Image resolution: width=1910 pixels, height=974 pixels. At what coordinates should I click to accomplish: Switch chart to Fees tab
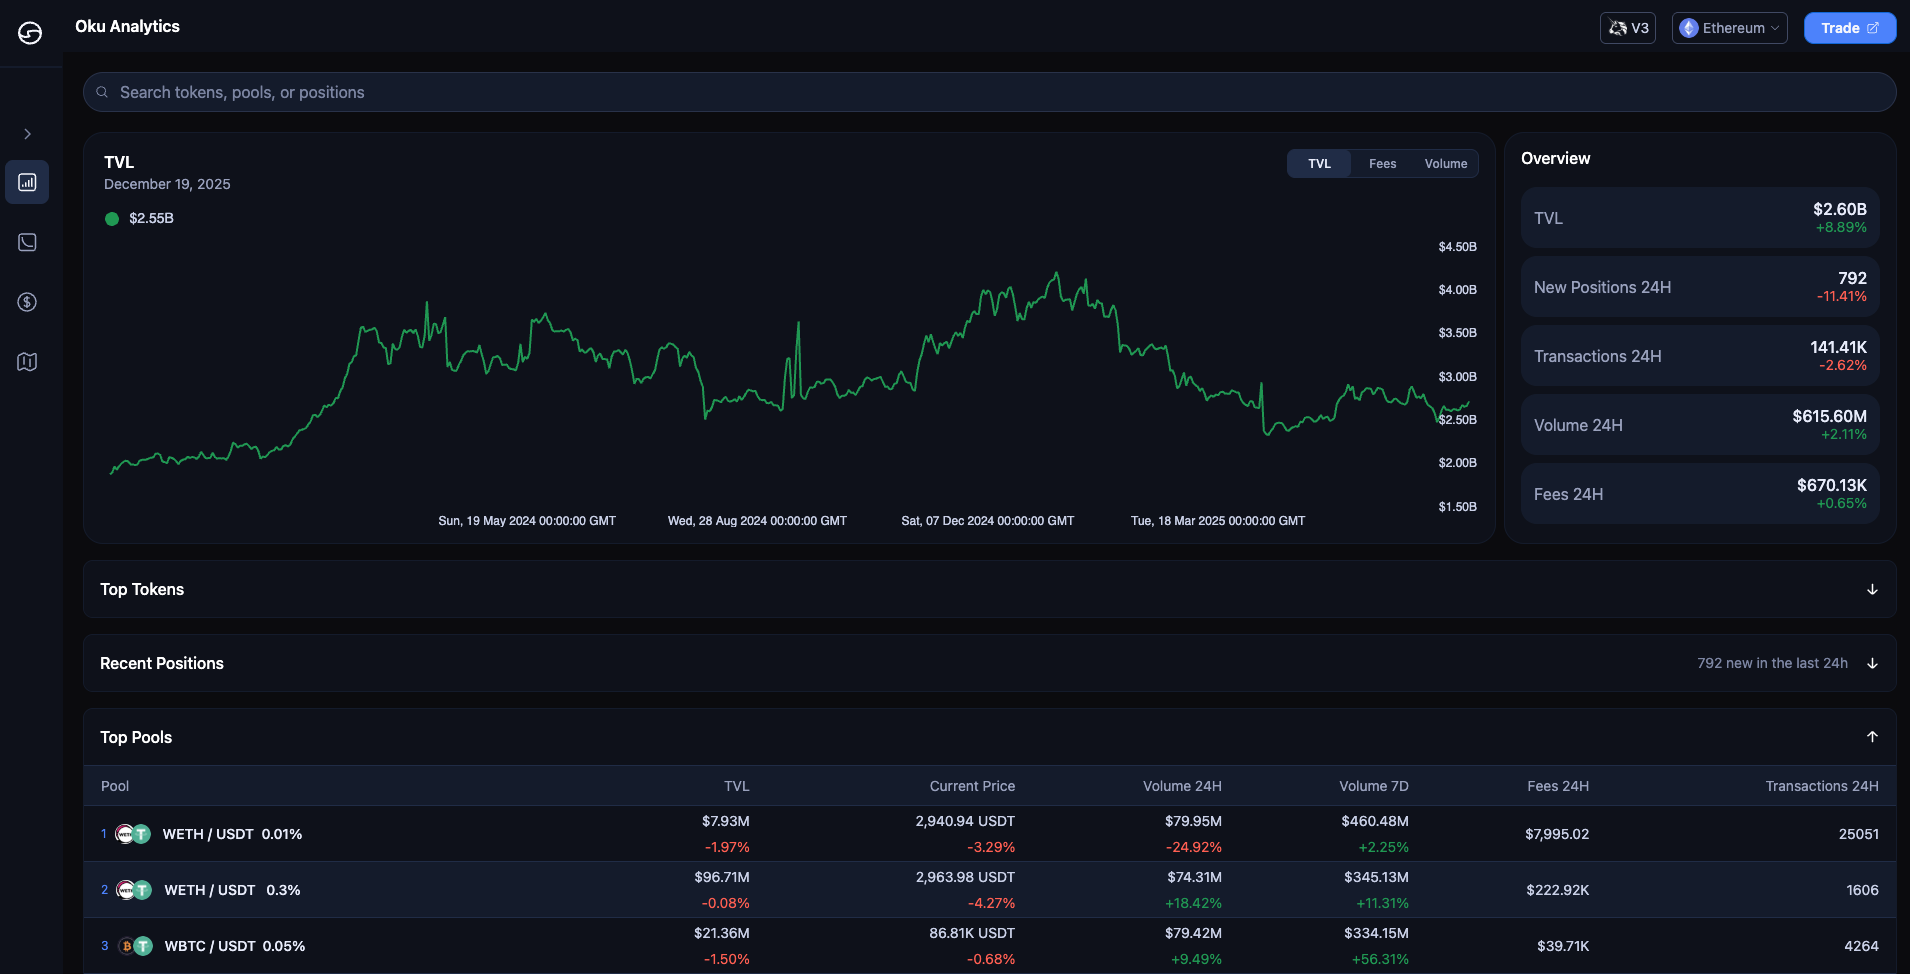[x=1382, y=164]
